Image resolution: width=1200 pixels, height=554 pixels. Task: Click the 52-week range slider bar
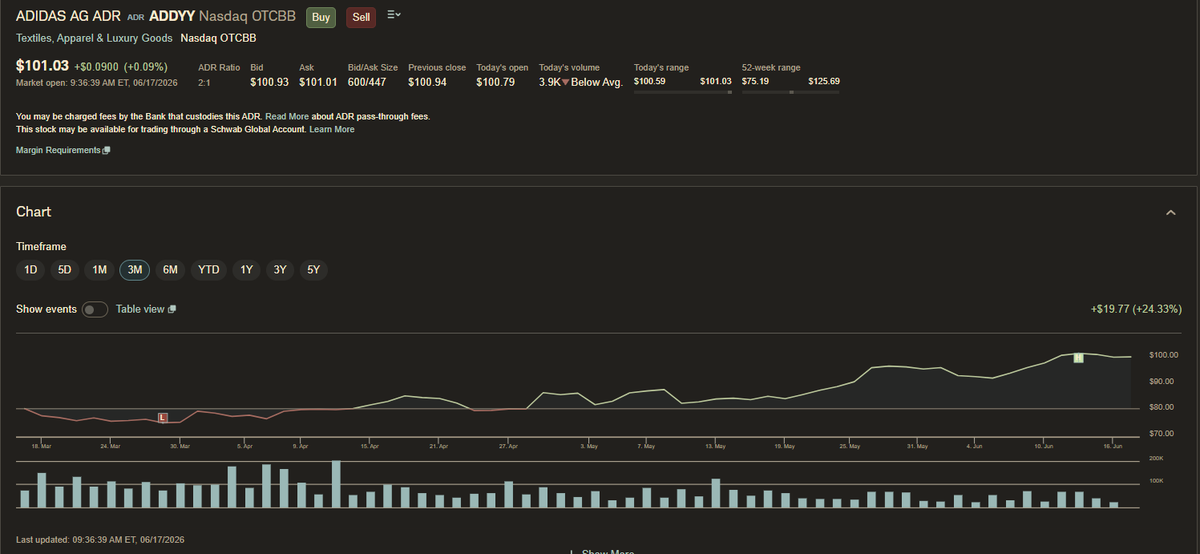[791, 92]
